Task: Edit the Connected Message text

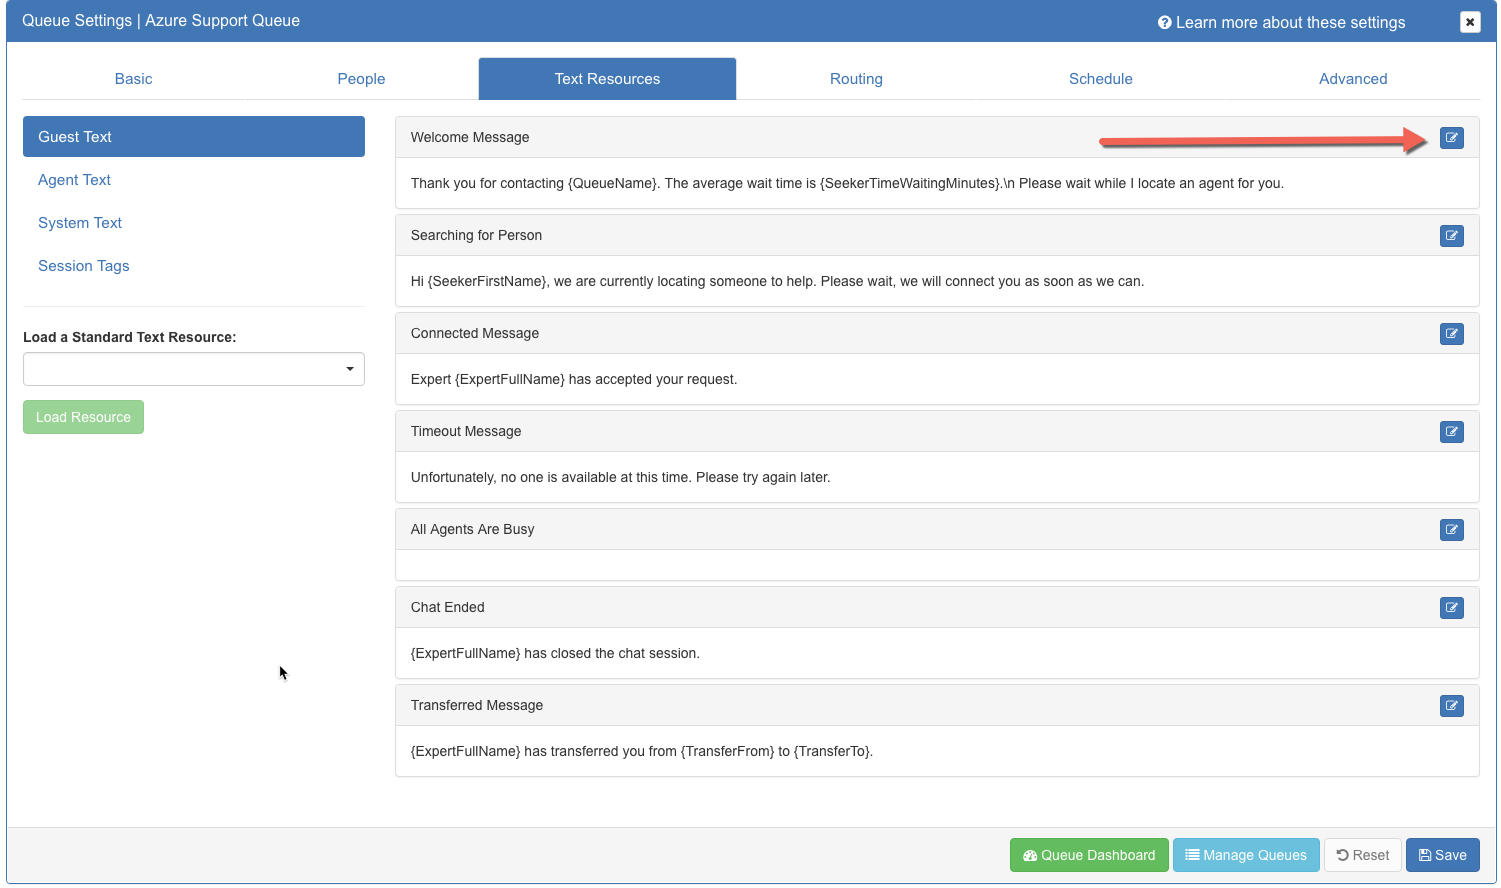Action: (1452, 334)
